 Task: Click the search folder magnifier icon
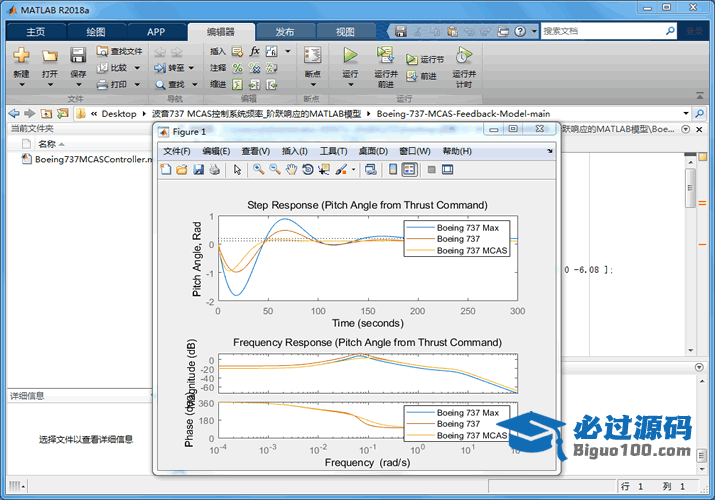(699, 113)
